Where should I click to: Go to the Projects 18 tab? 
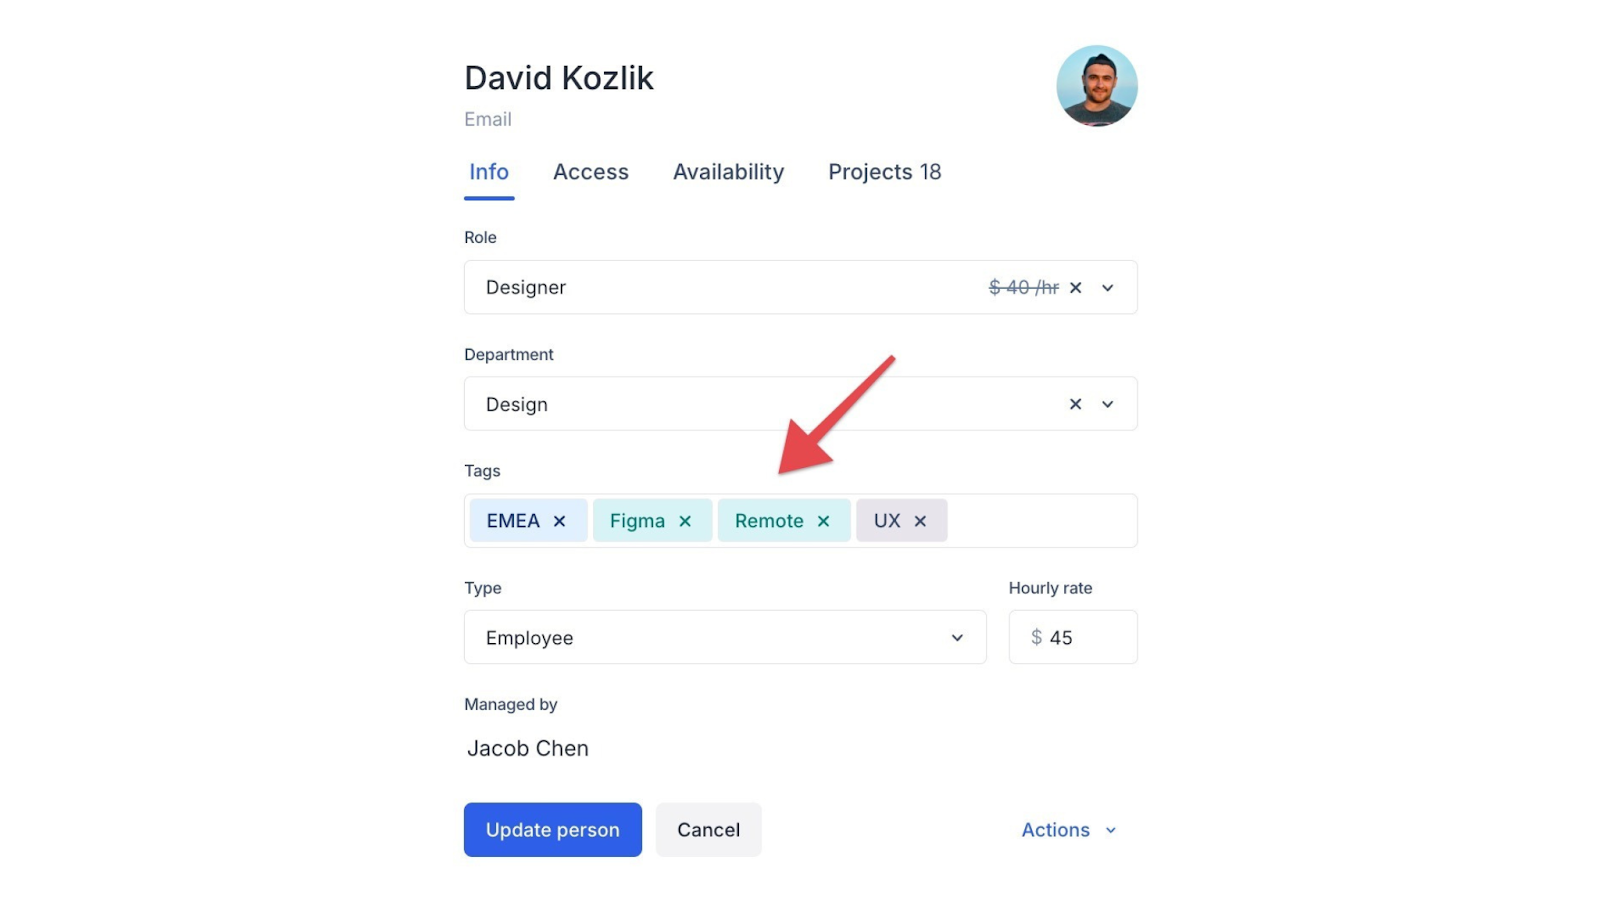(884, 172)
